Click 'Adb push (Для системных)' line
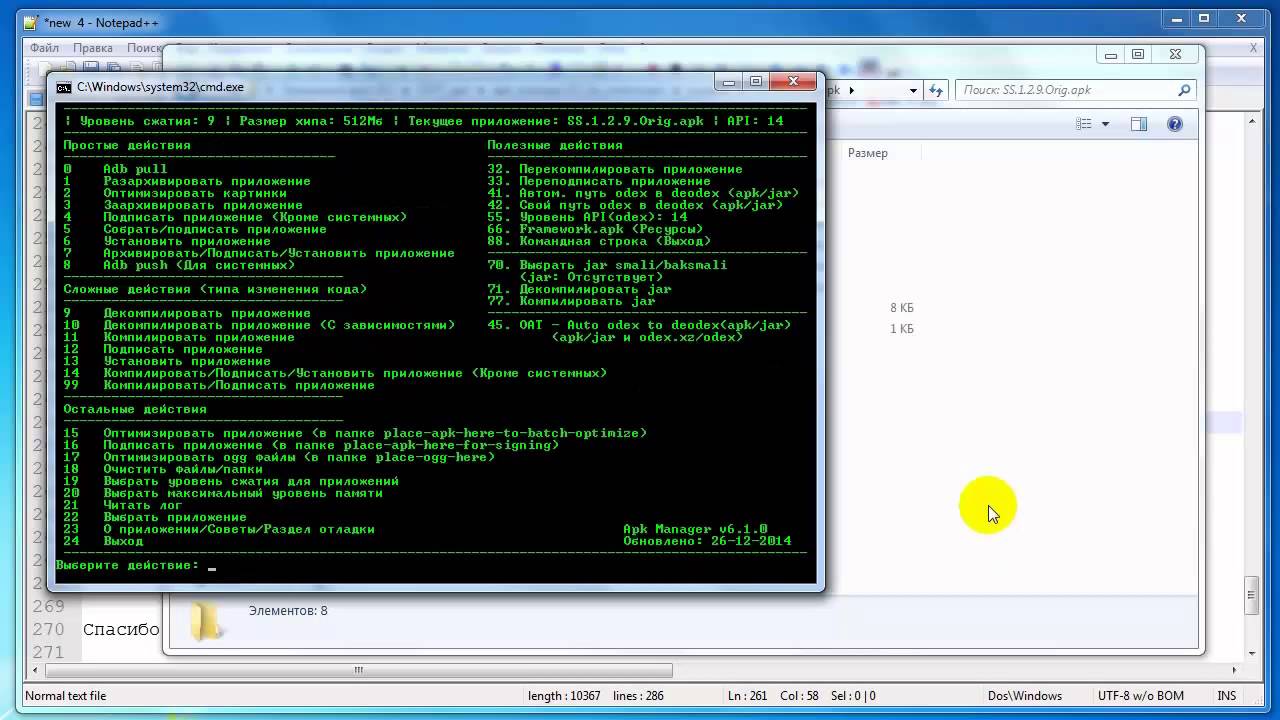 click(199, 265)
